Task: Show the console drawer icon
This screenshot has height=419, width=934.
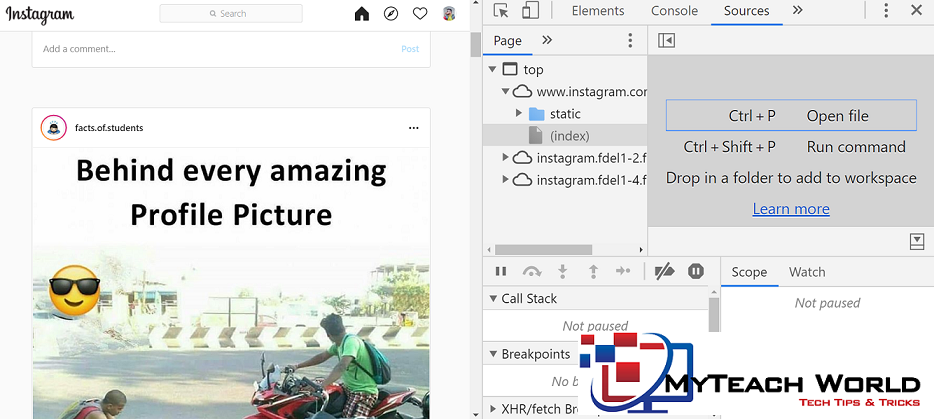Action: 917,241
